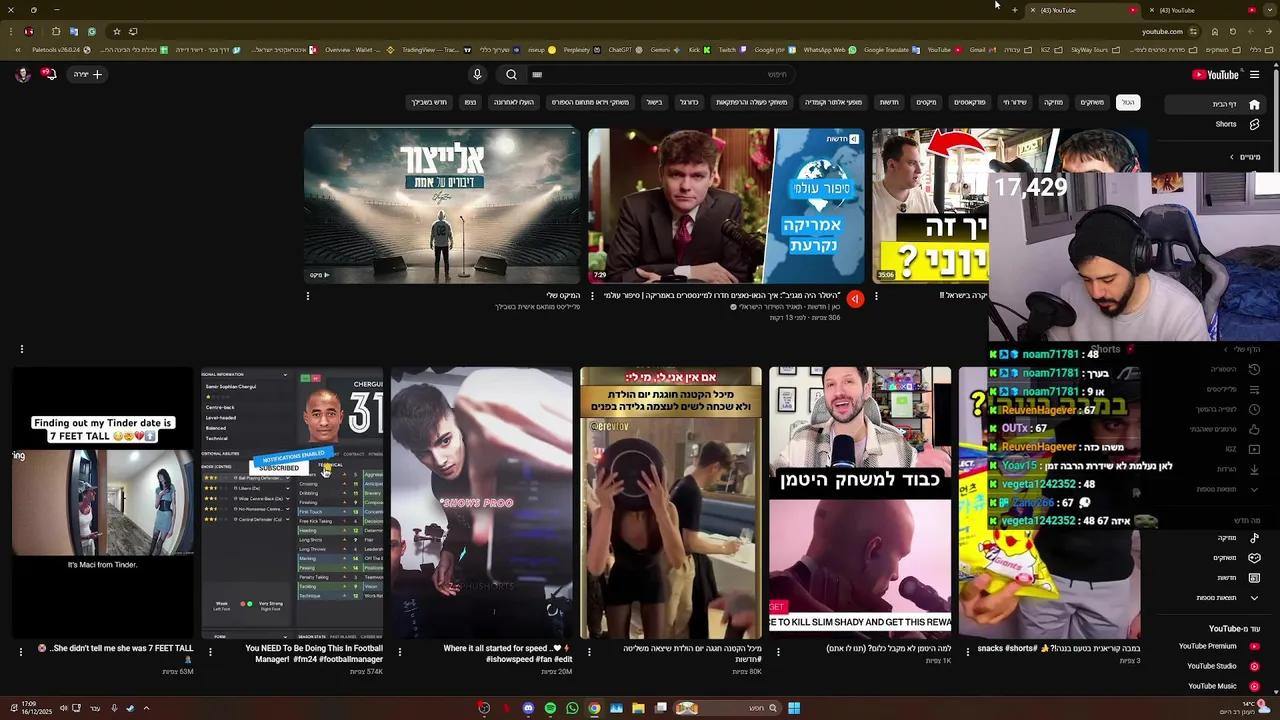The height and width of the screenshot is (720, 1280).
Task: Open the account avatar menu
Action: (23, 74)
